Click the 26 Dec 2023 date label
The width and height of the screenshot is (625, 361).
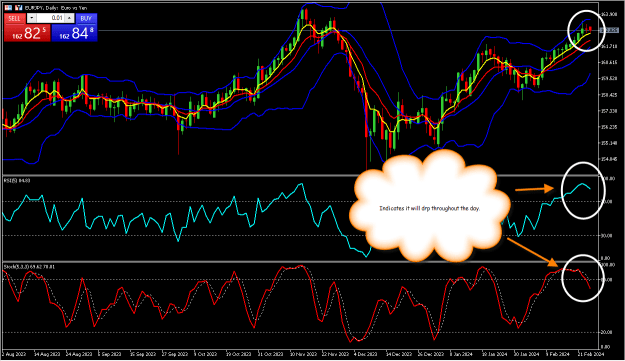coord(431,354)
